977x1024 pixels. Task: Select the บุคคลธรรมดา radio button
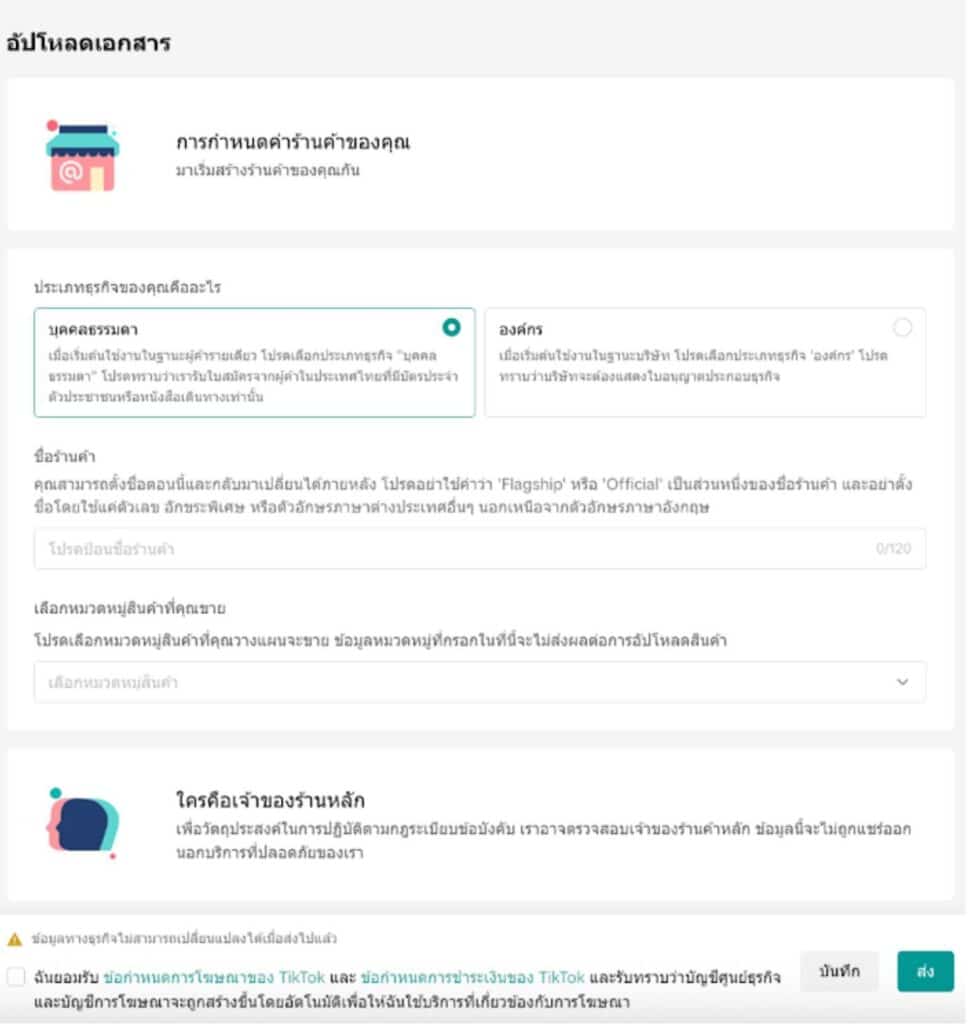coord(451,327)
